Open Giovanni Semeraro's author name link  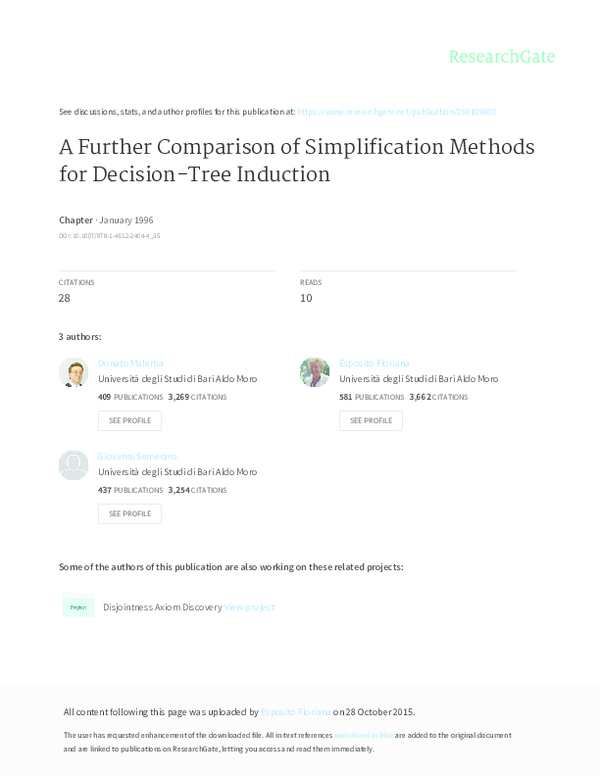point(138,456)
